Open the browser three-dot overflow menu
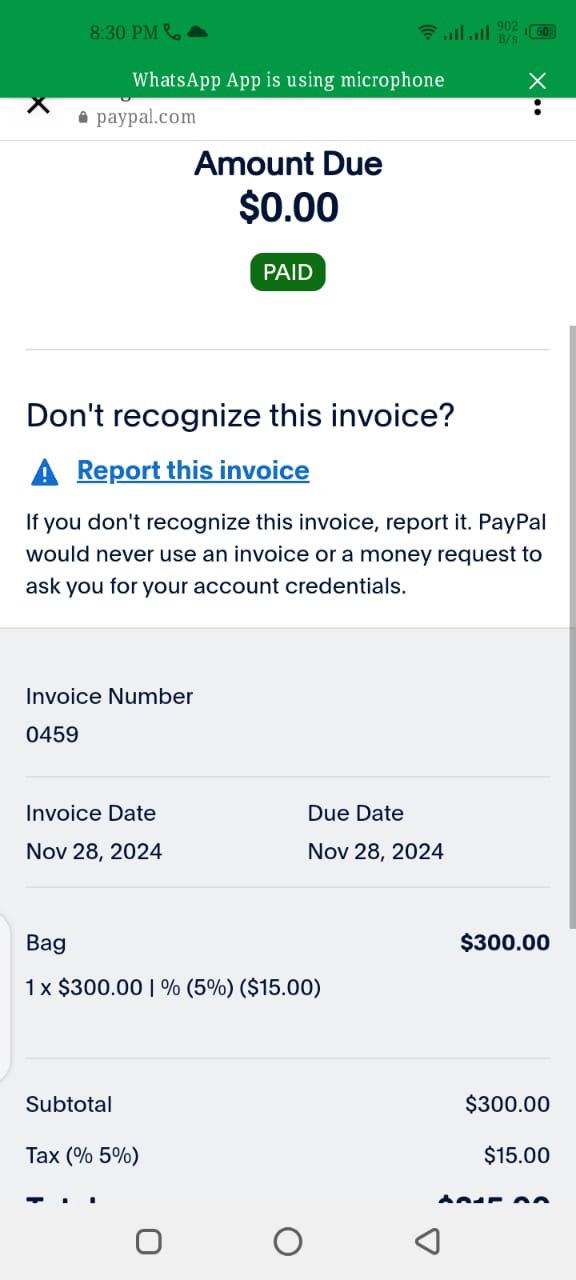The height and width of the screenshot is (1280, 576). pos(538,106)
